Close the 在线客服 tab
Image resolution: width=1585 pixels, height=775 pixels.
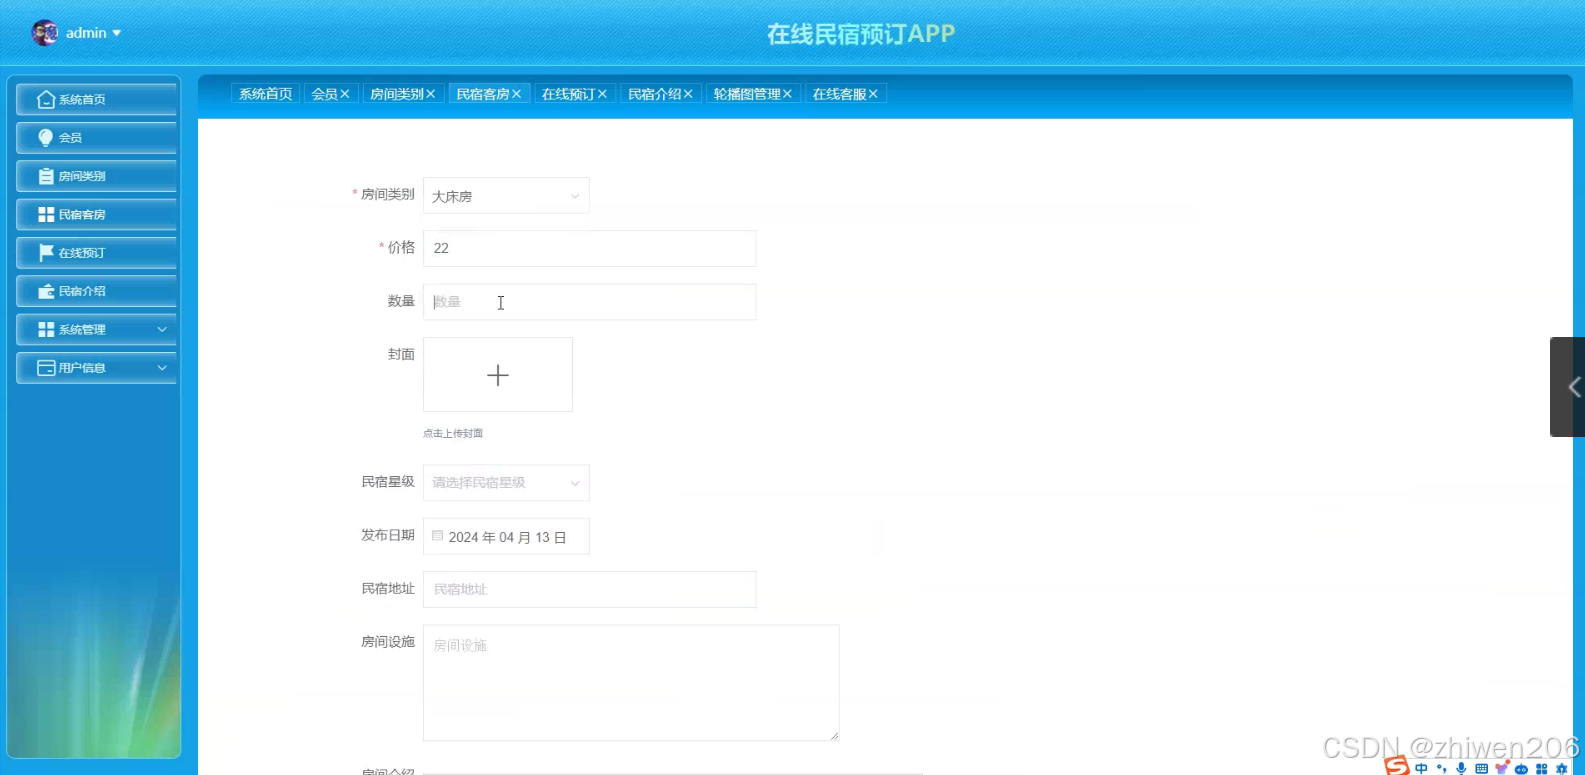point(873,94)
